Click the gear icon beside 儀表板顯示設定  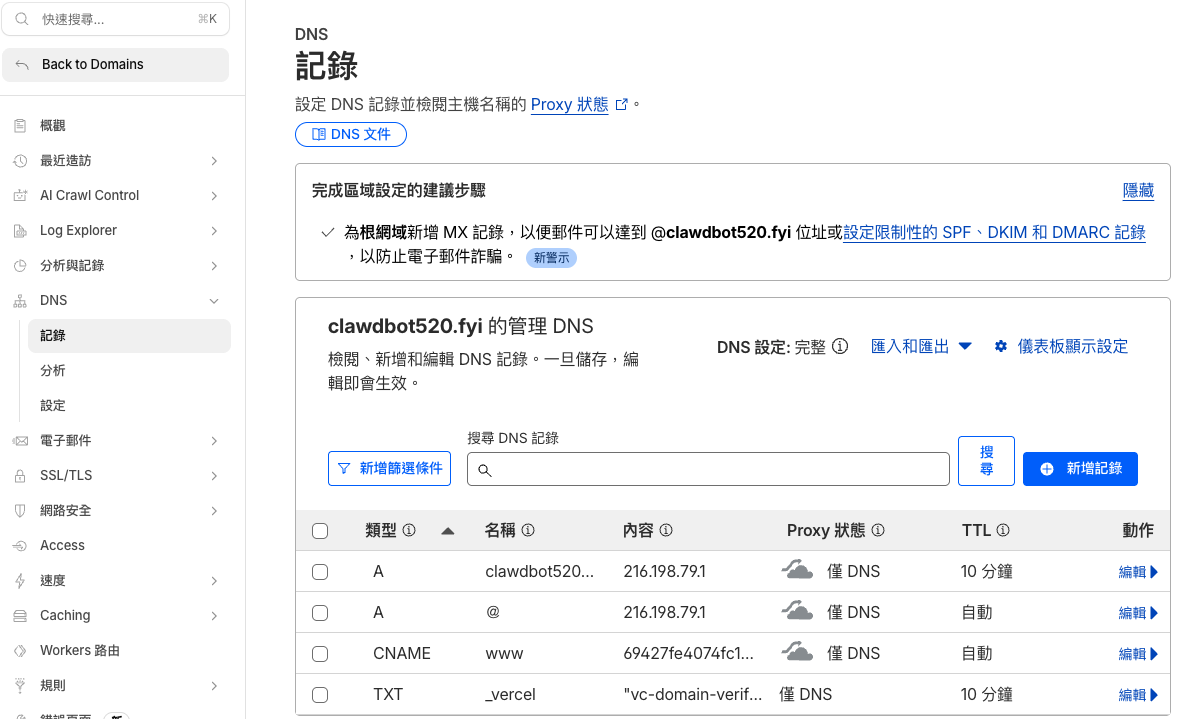point(1000,346)
